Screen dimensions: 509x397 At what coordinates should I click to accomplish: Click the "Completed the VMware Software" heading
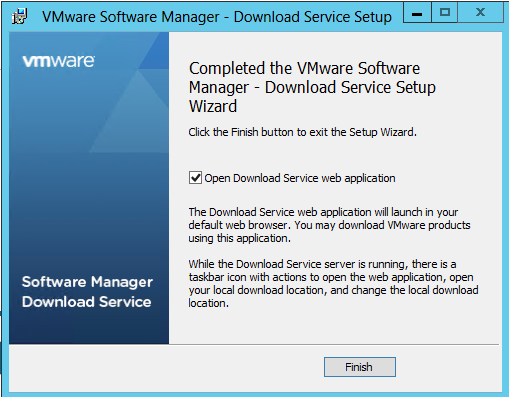click(312, 87)
